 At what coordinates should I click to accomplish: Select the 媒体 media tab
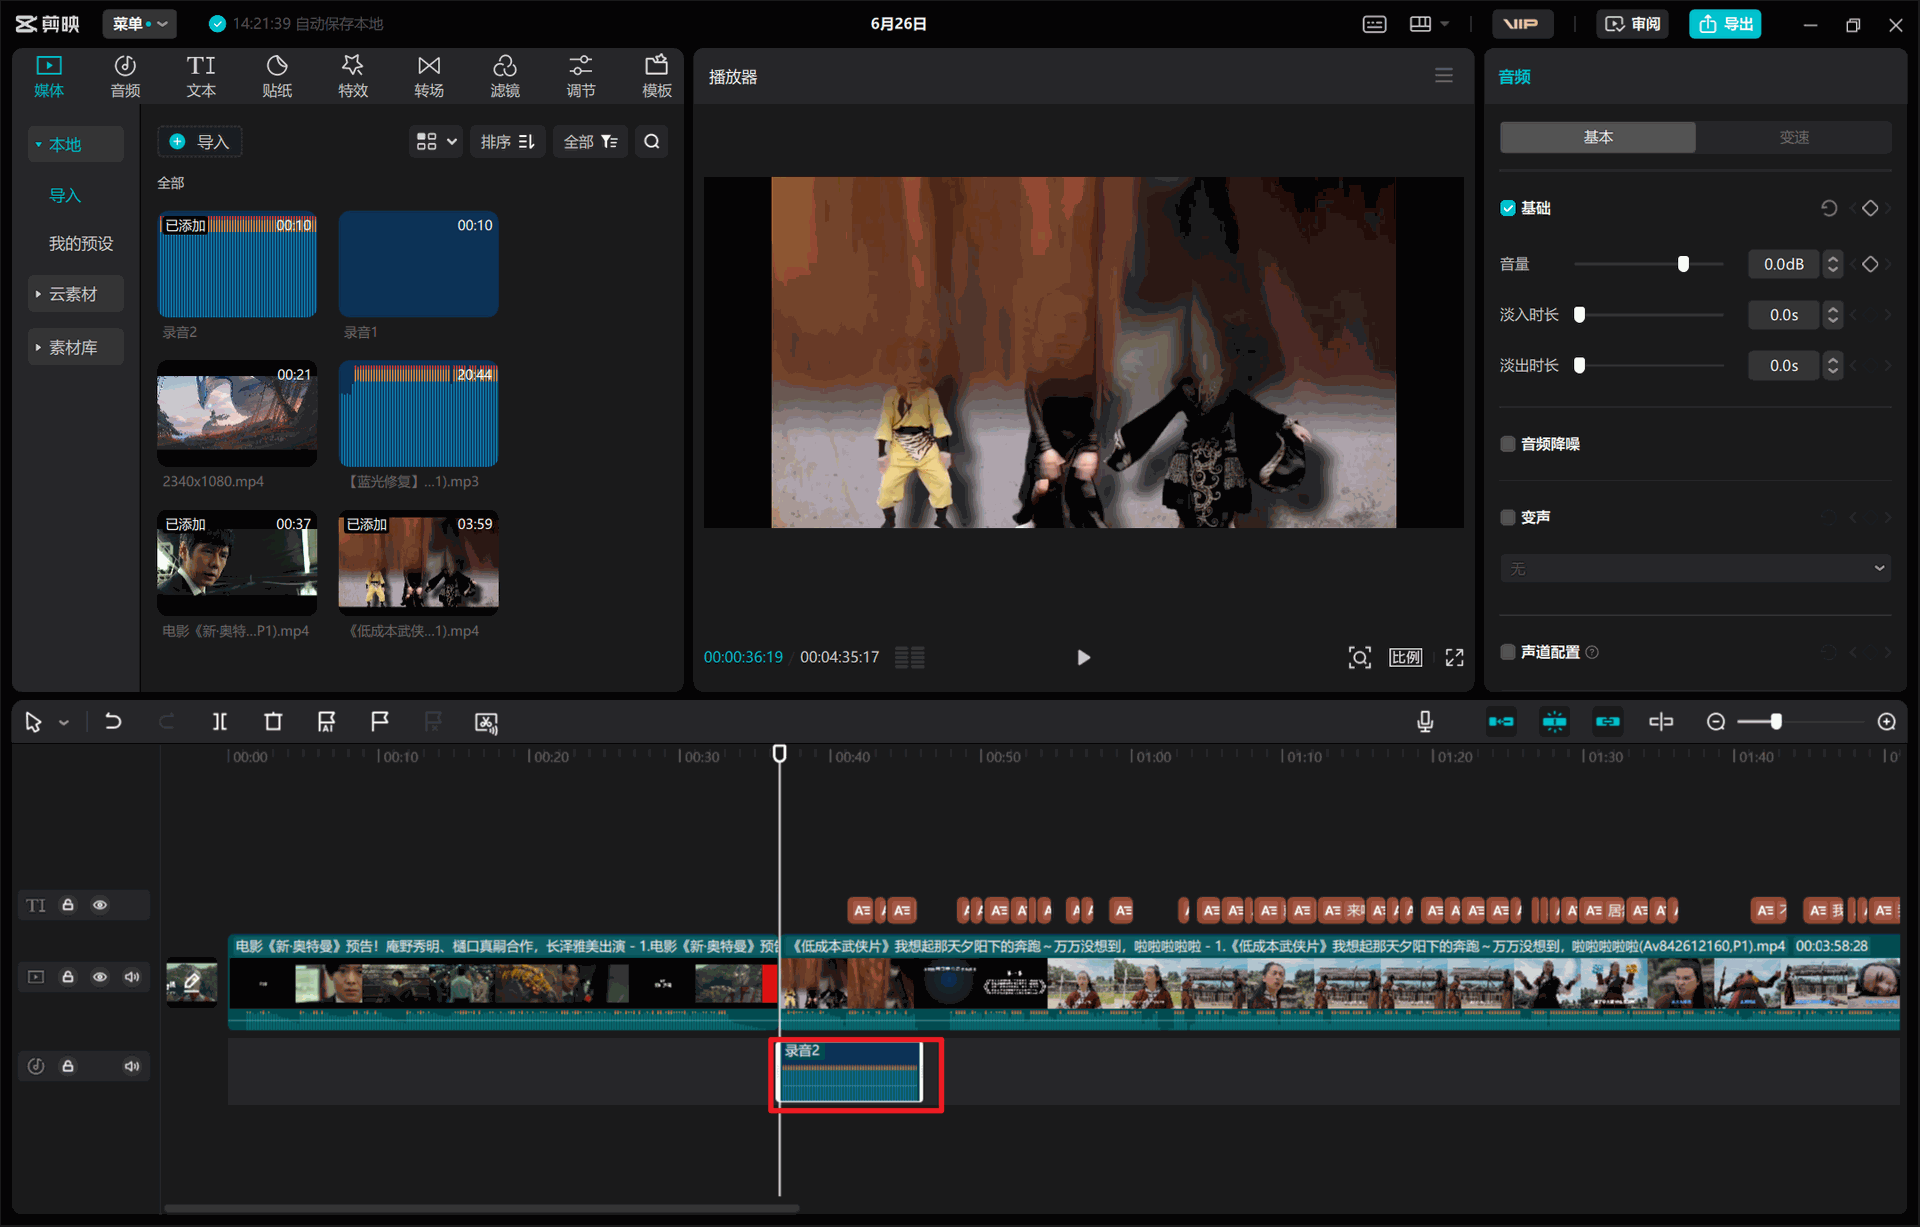coord(49,76)
